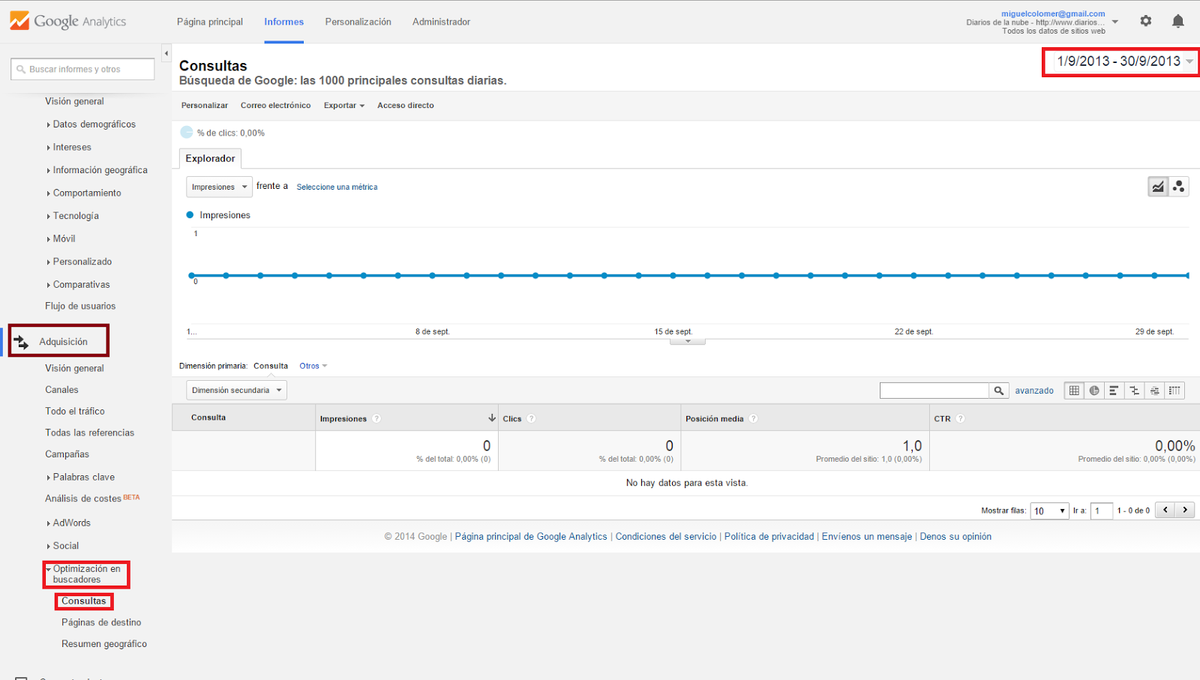Switch to motion chart view
The height and width of the screenshot is (680, 1200).
point(1179,186)
